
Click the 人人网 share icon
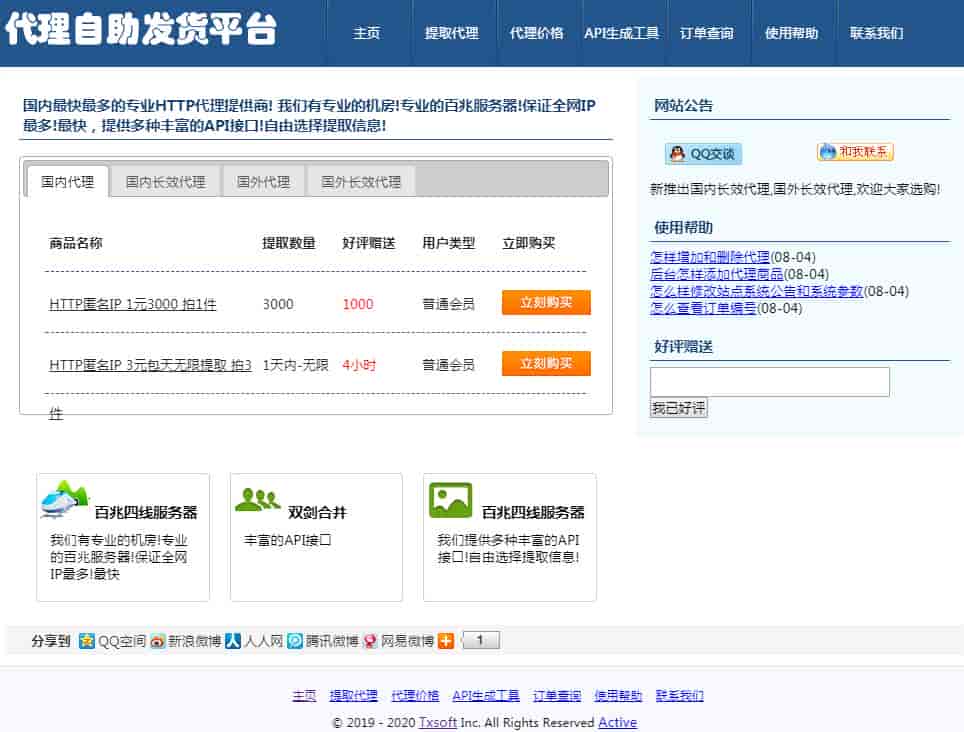pos(232,641)
